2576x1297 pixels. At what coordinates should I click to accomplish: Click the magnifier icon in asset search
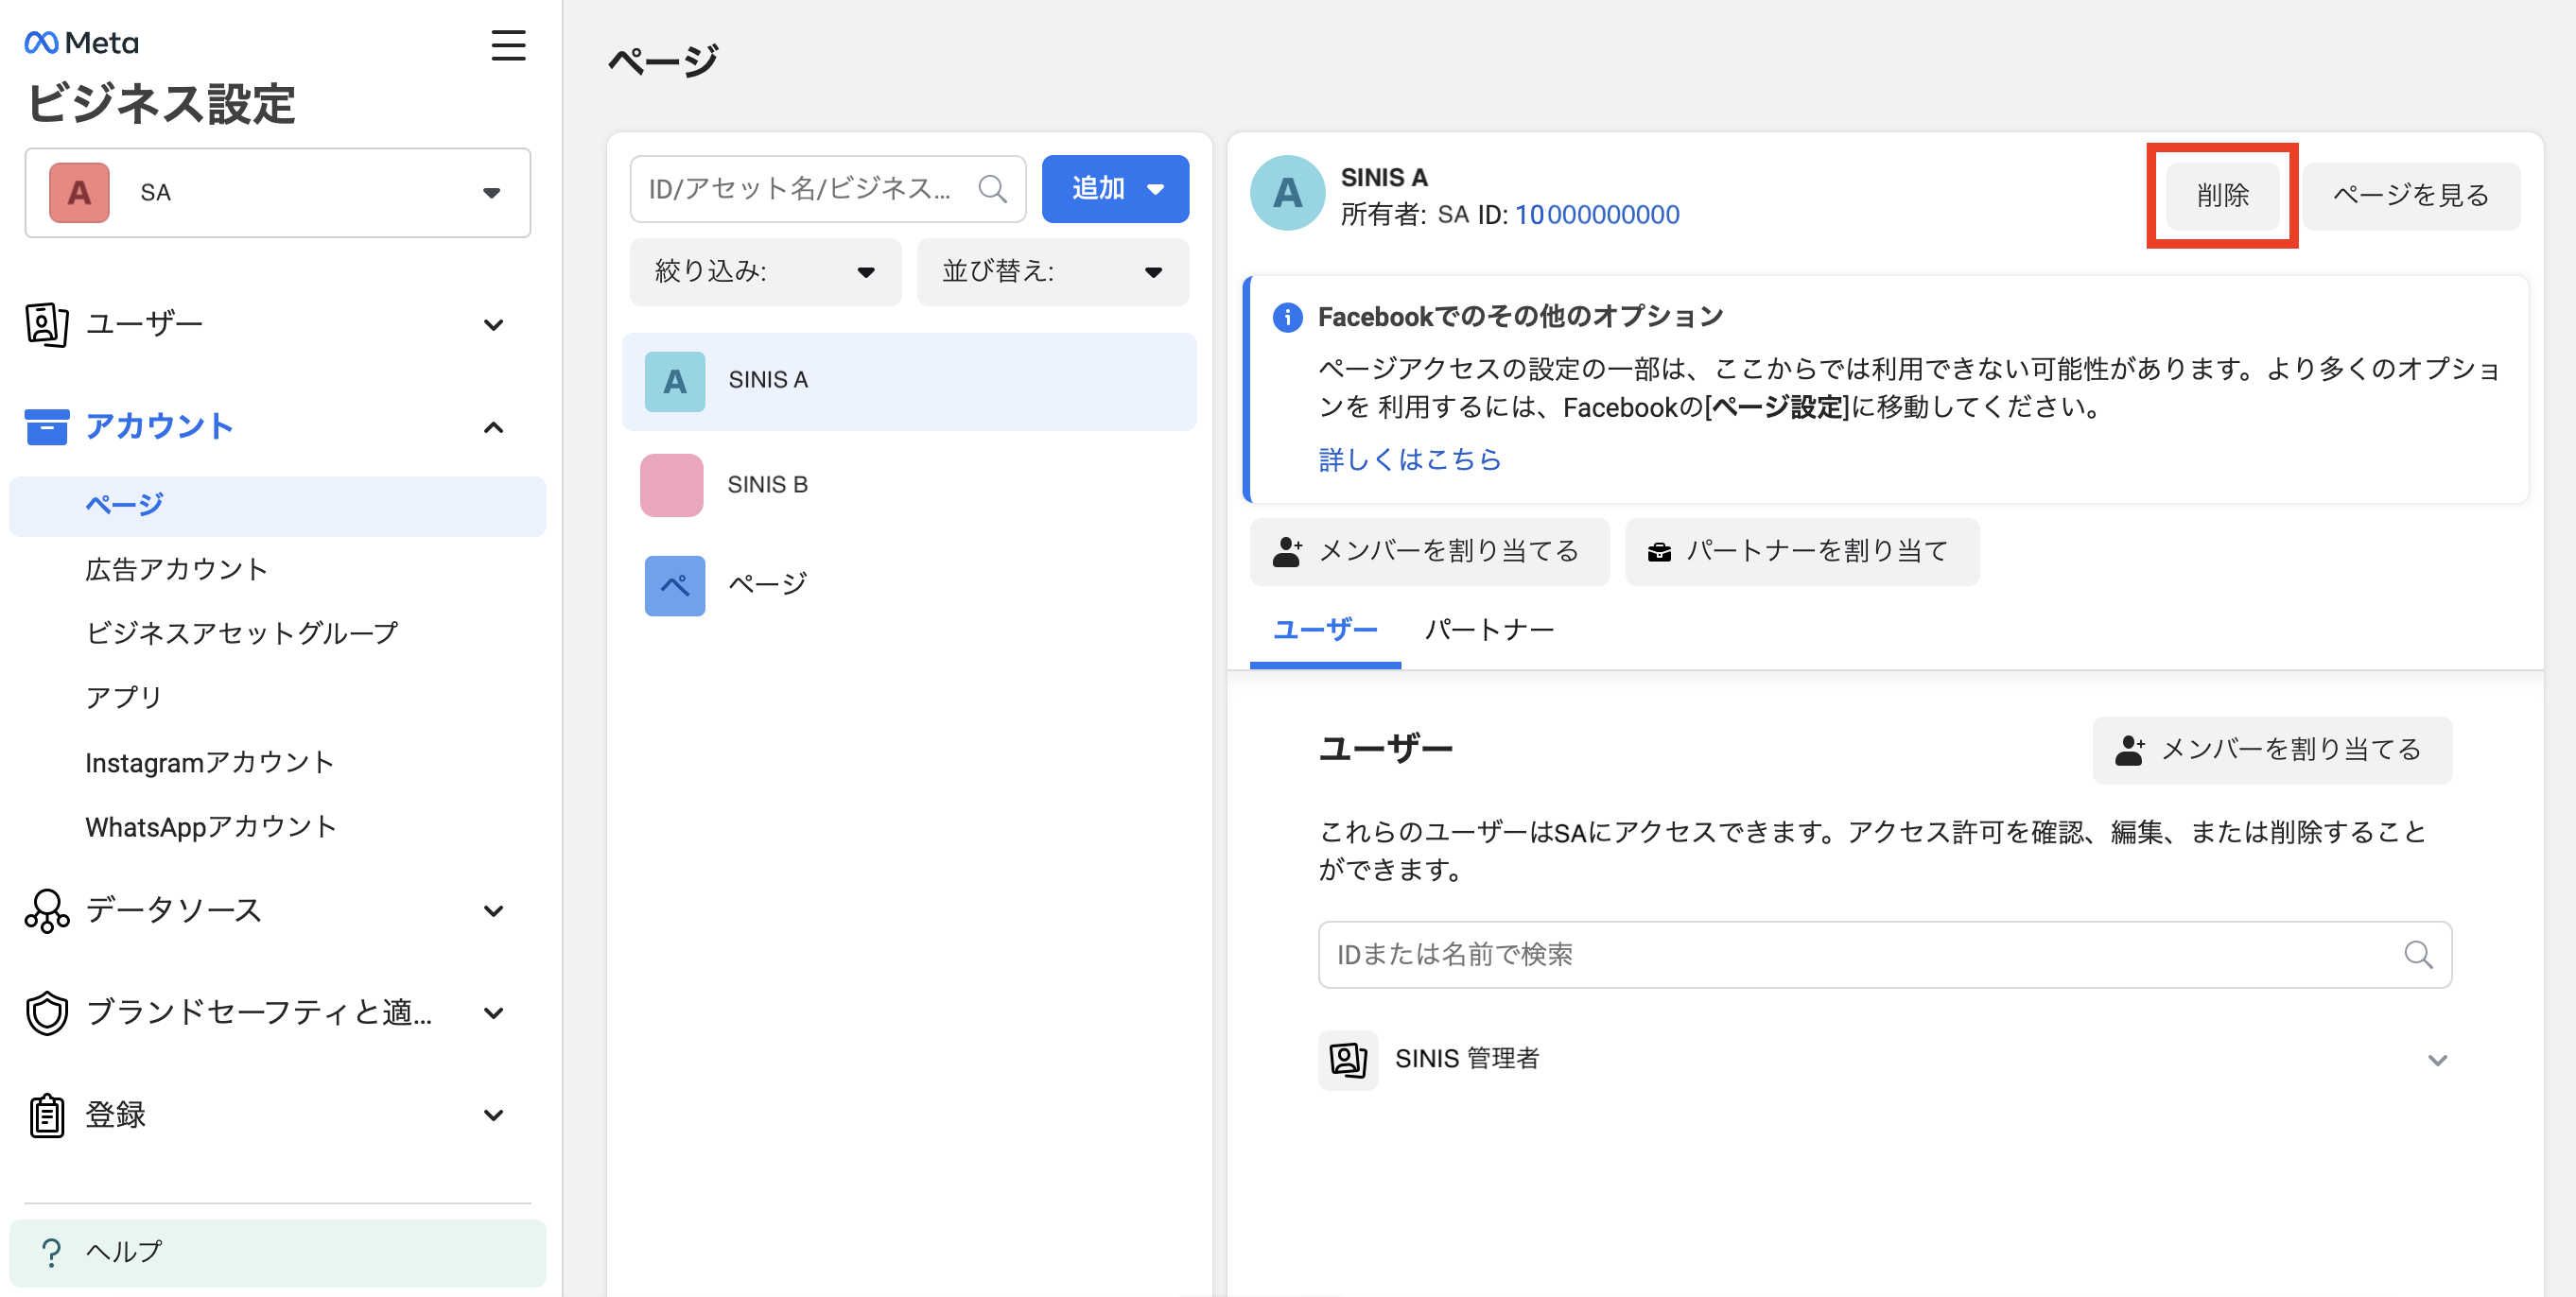992,188
